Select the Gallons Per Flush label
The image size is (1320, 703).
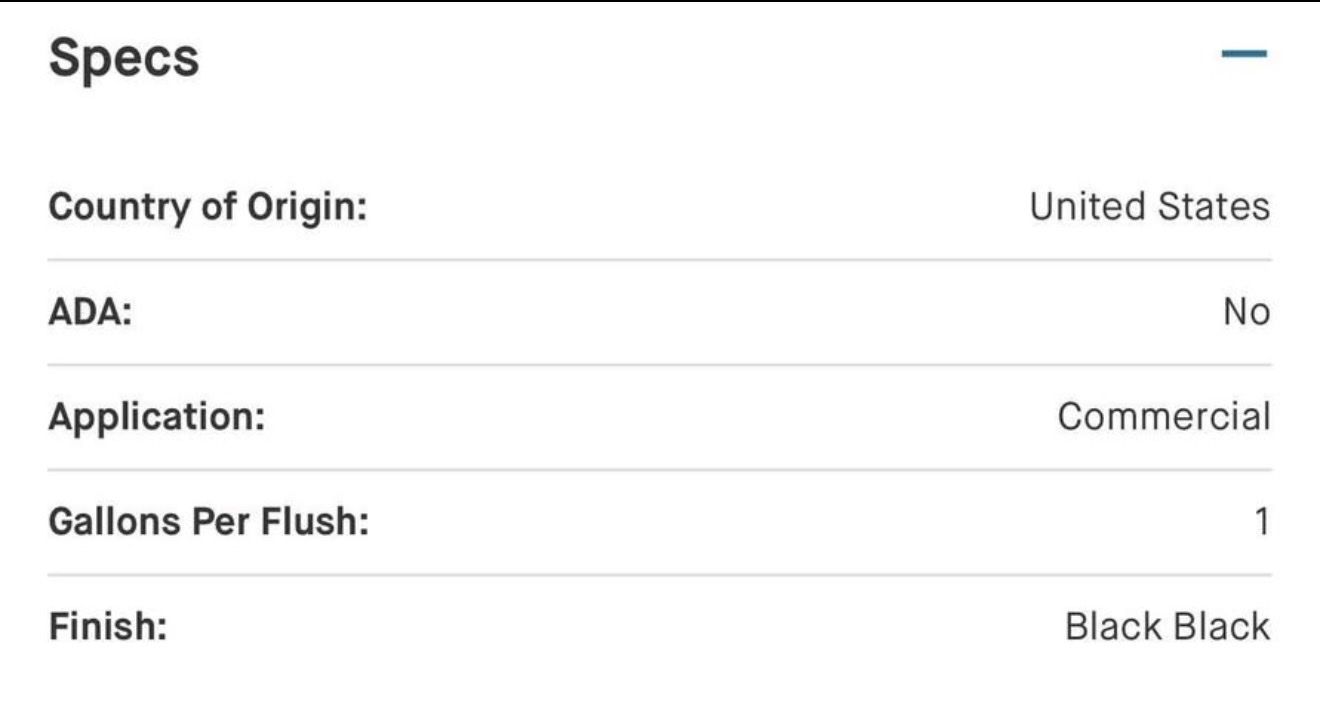[209, 522]
